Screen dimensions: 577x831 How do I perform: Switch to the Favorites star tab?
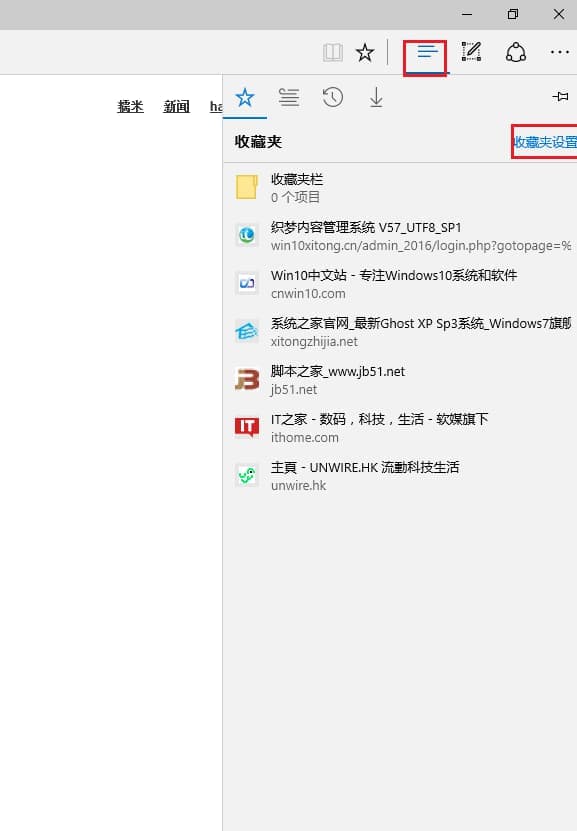tap(245, 97)
